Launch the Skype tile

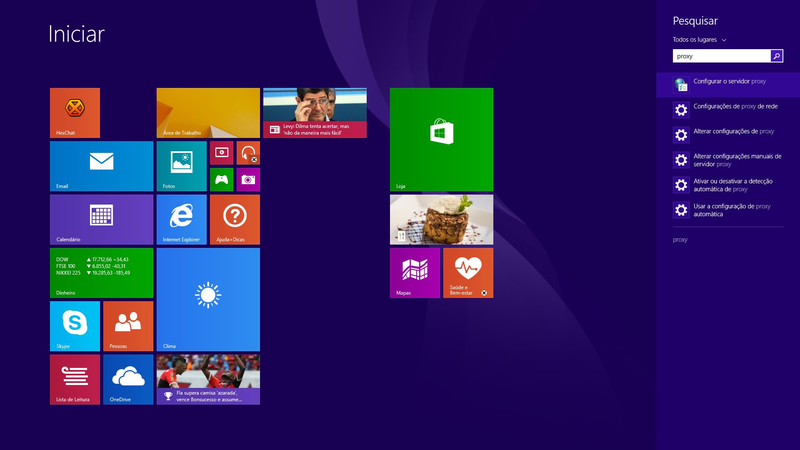pyautogui.click(x=75, y=326)
